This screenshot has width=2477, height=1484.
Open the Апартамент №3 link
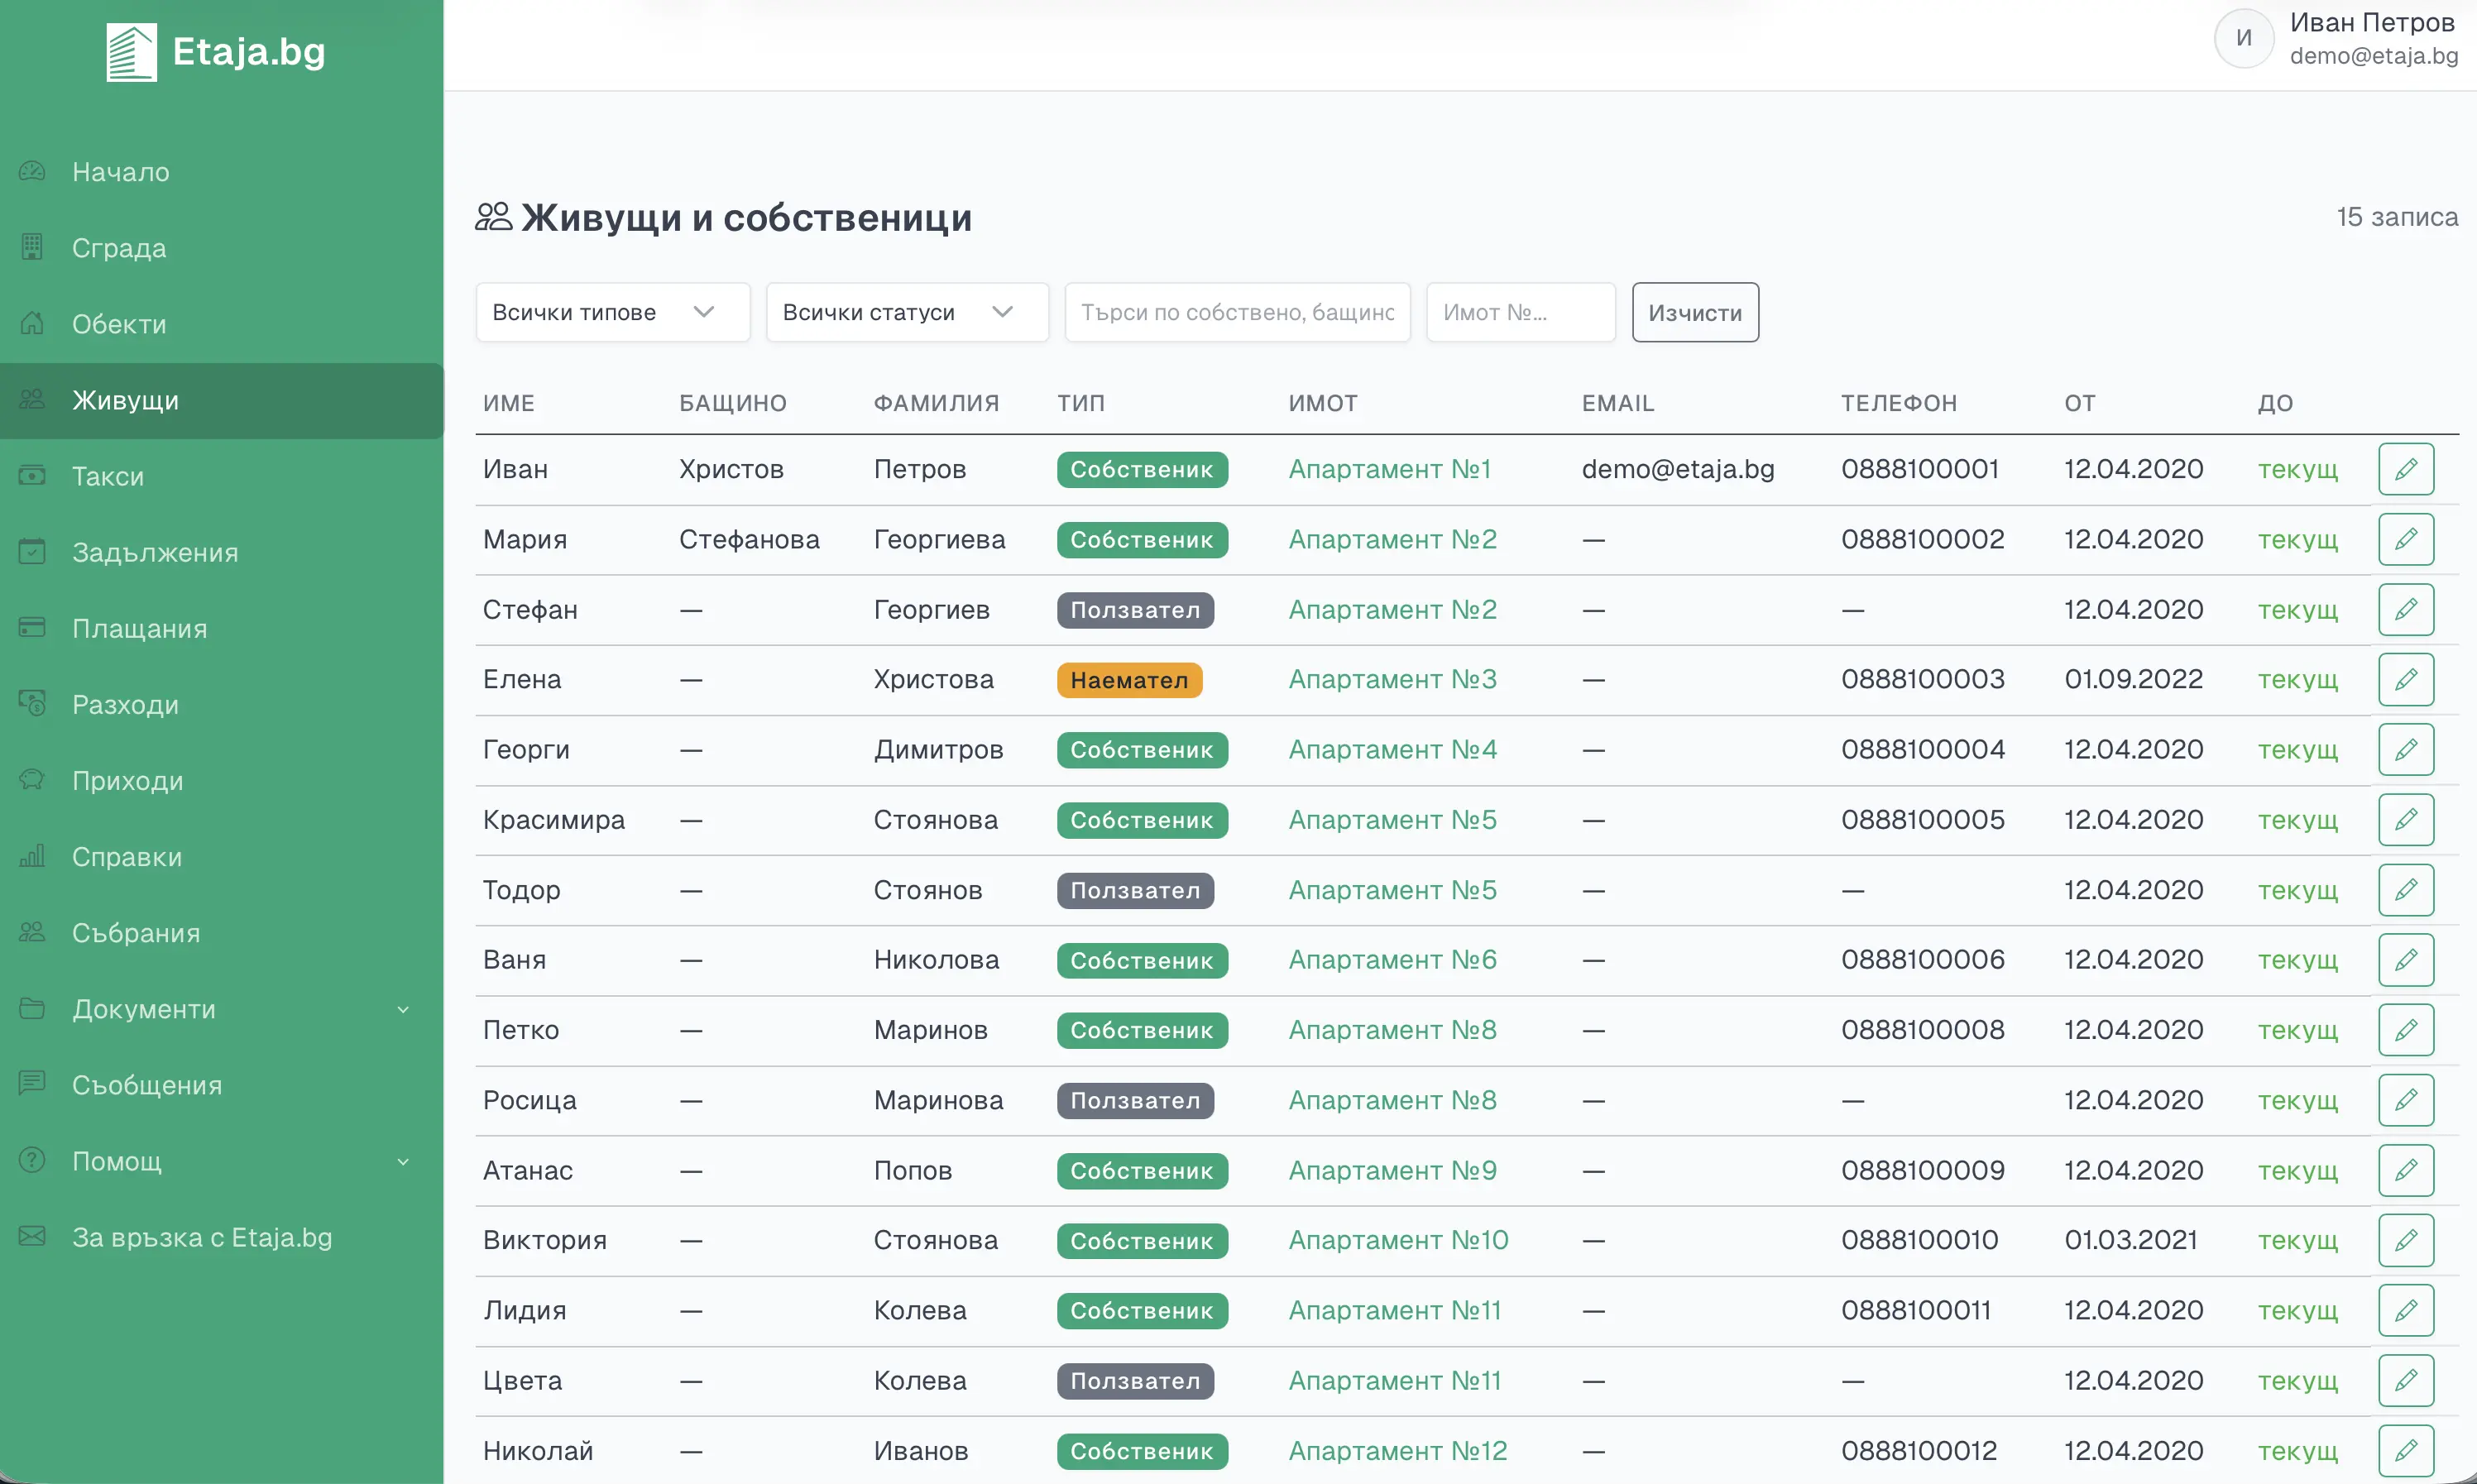(x=1392, y=679)
